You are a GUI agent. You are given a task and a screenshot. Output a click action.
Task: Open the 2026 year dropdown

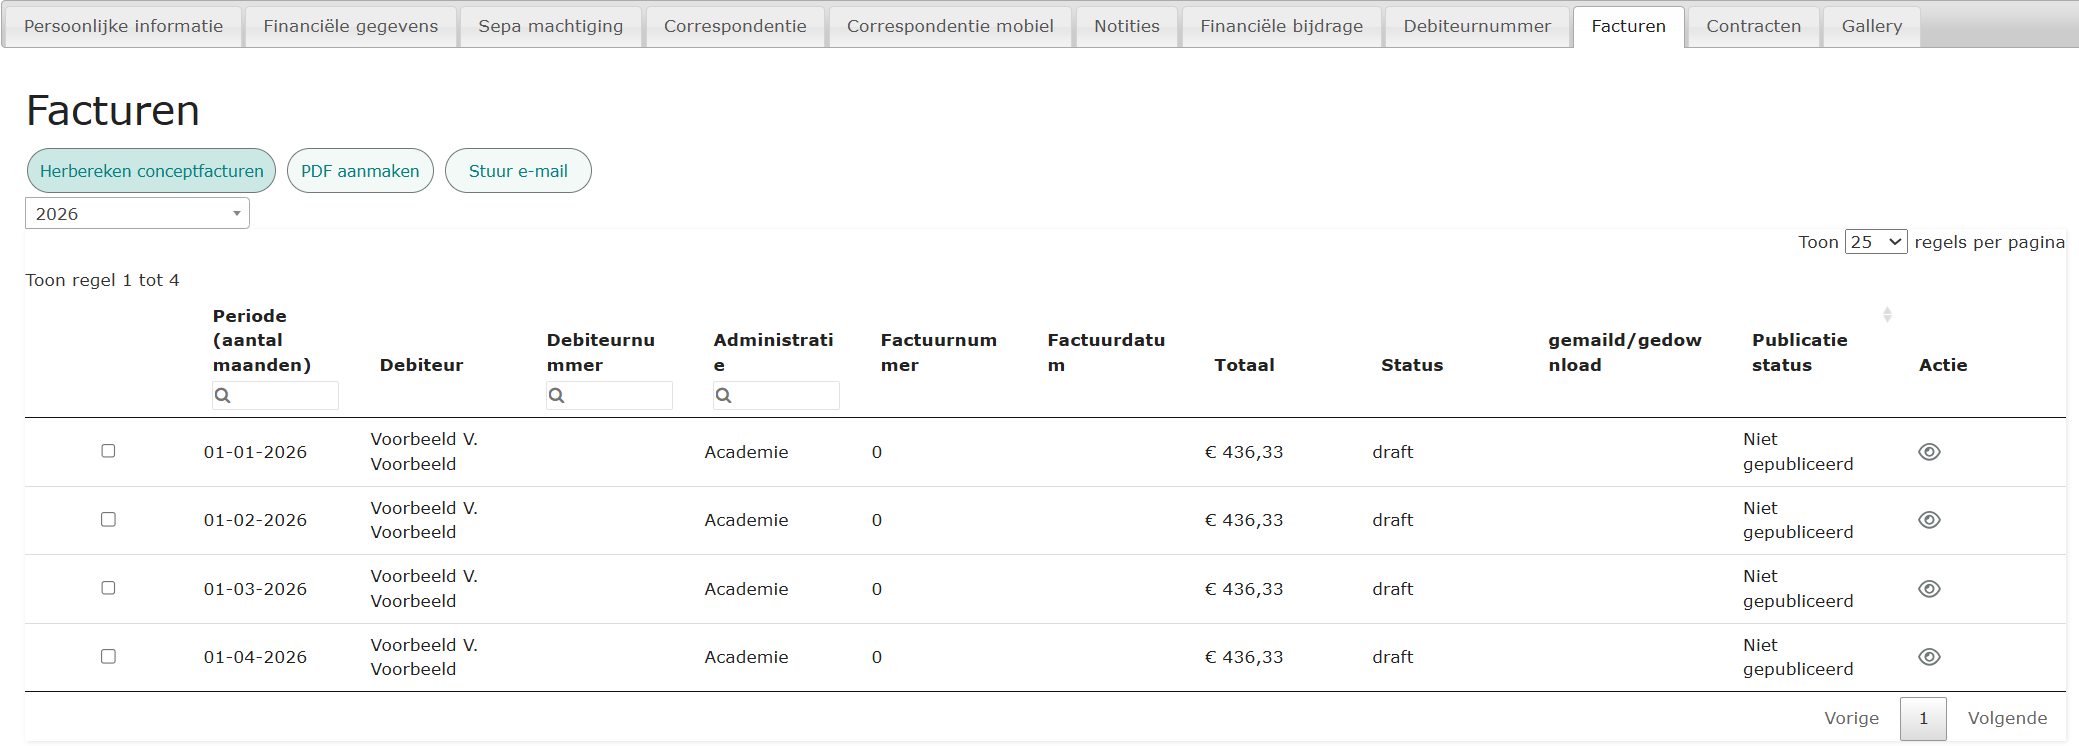[x=137, y=214]
